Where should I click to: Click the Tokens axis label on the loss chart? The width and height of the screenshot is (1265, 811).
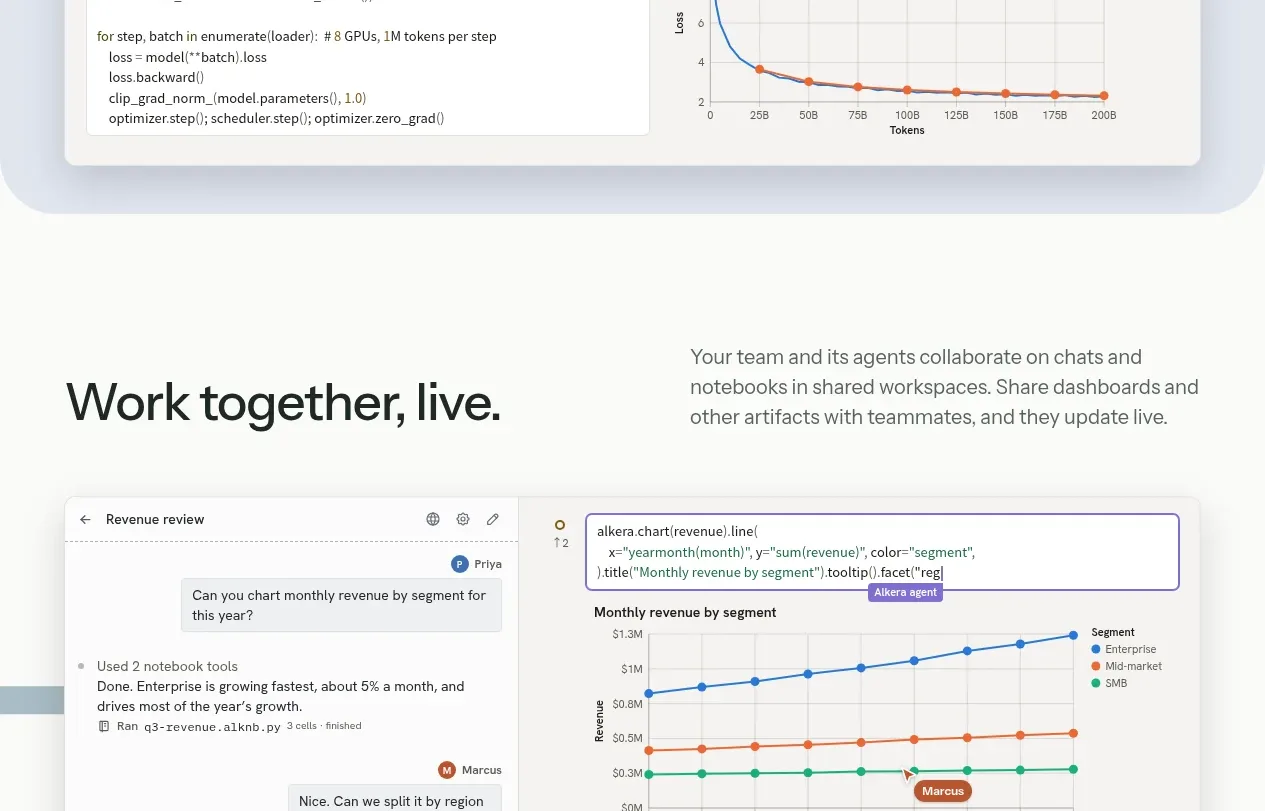(907, 130)
